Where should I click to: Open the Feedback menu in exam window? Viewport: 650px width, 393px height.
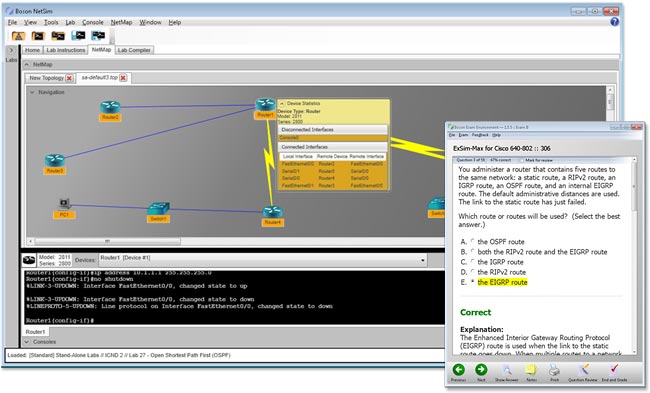coord(480,135)
